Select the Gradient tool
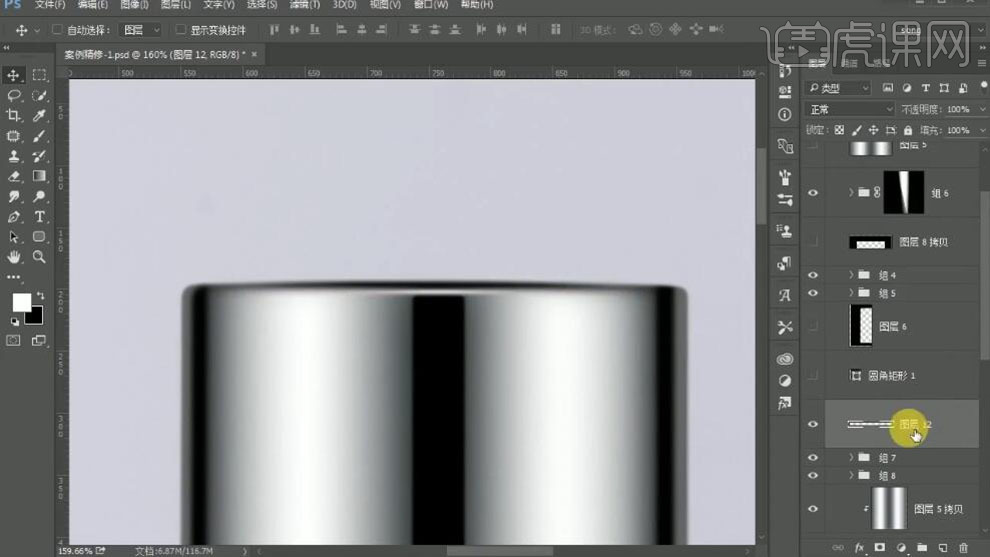The width and height of the screenshot is (990, 557). 39,176
